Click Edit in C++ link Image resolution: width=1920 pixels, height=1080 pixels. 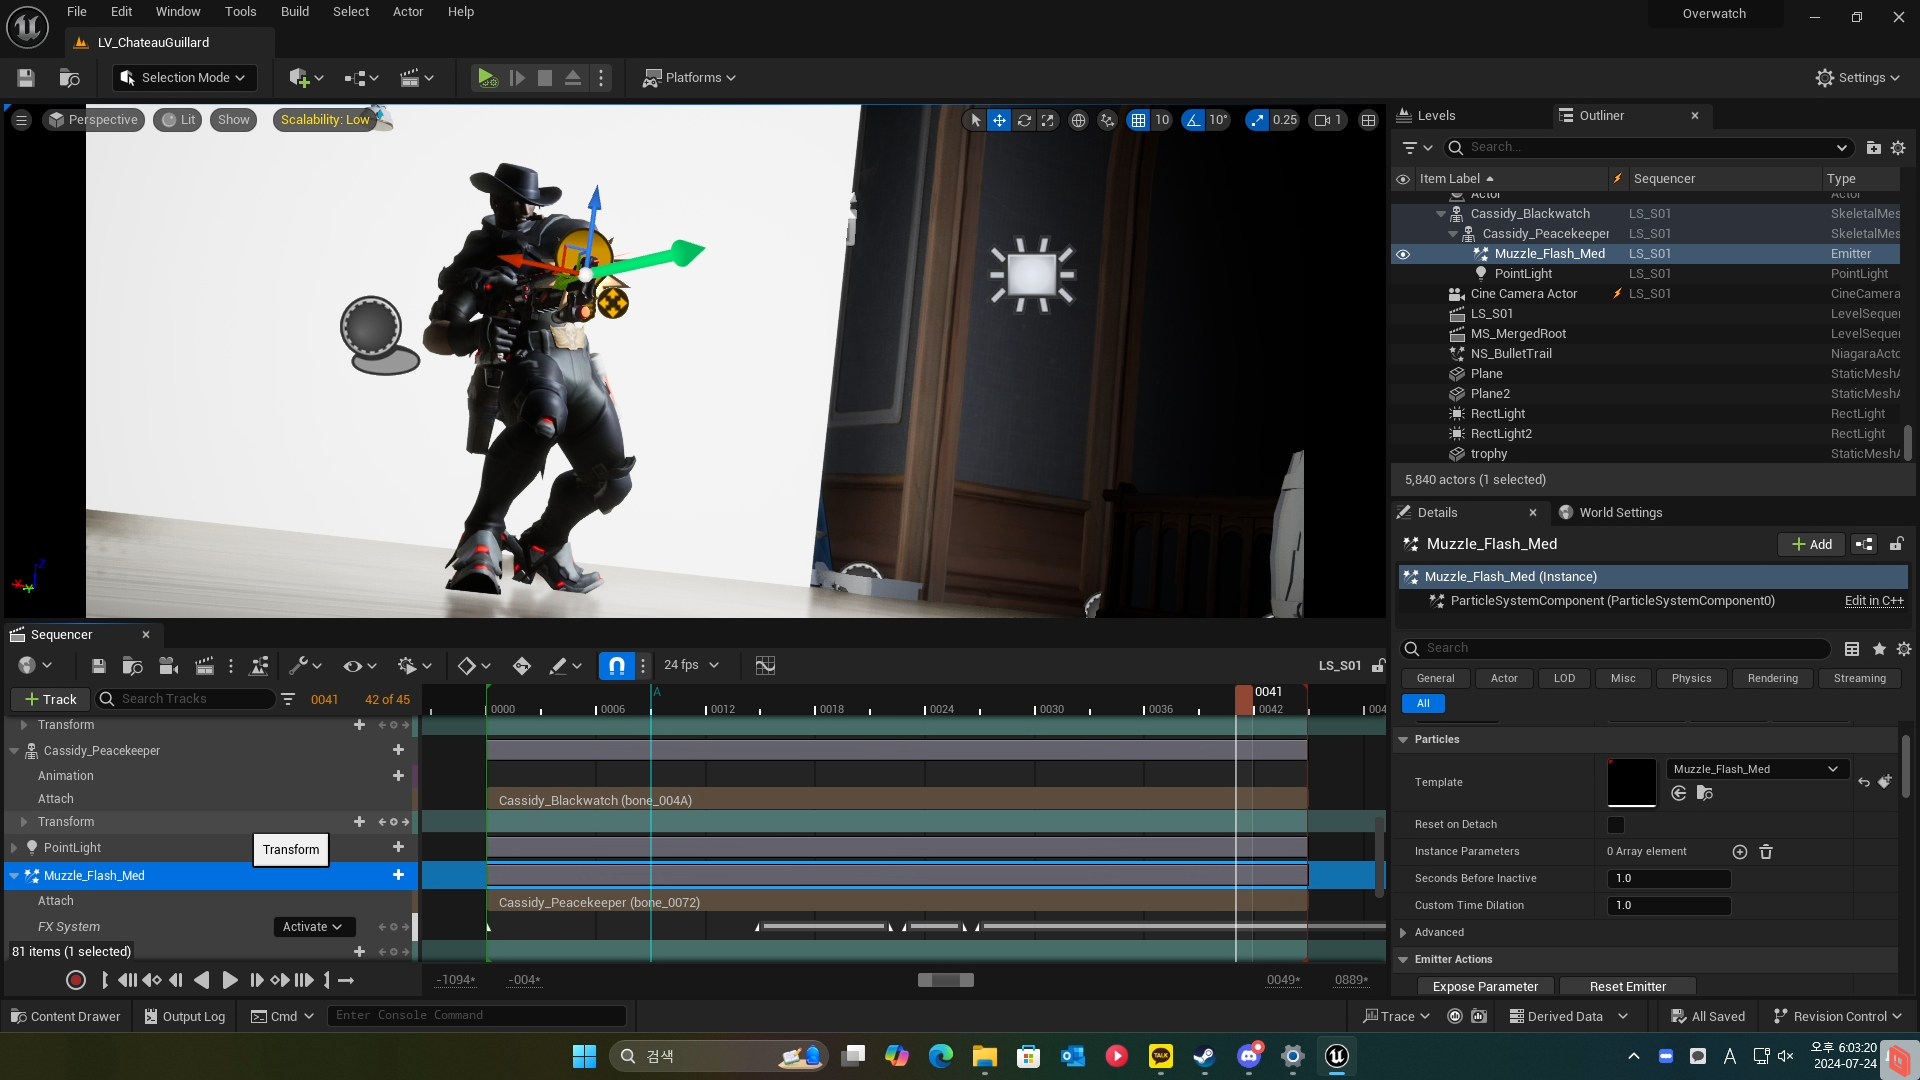pyautogui.click(x=1874, y=601)
